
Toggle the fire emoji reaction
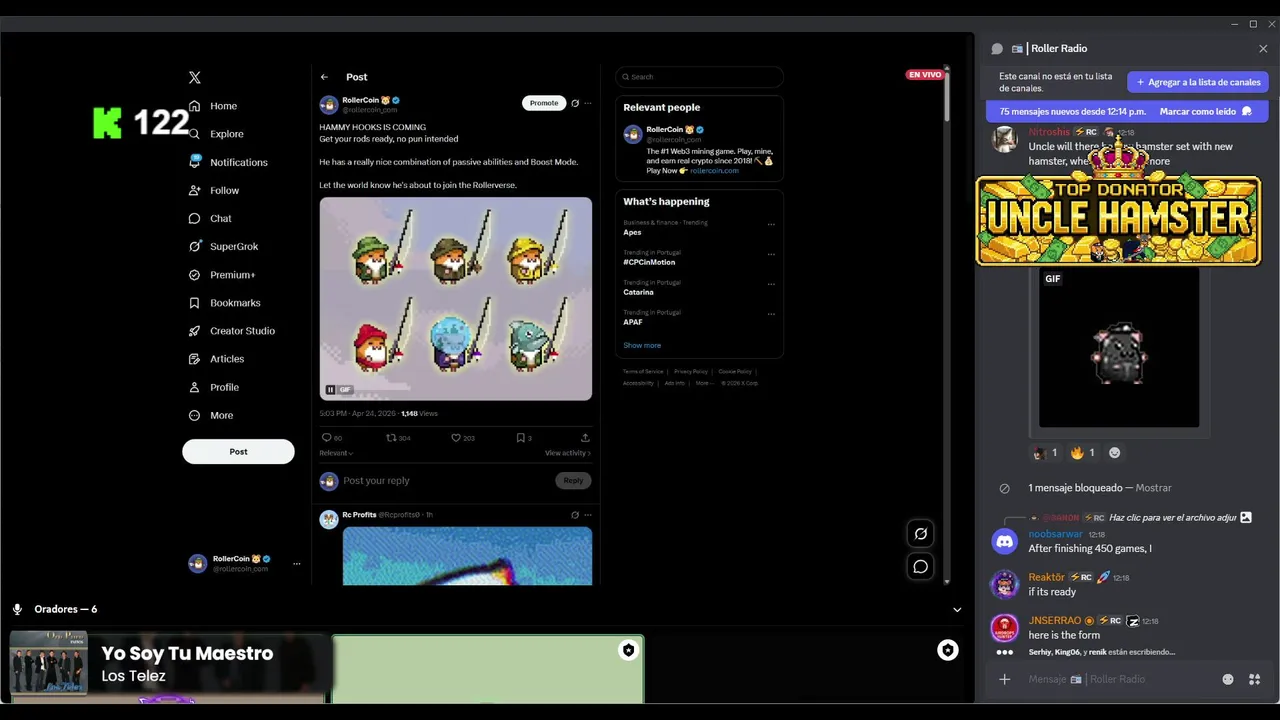(1083, 453)
